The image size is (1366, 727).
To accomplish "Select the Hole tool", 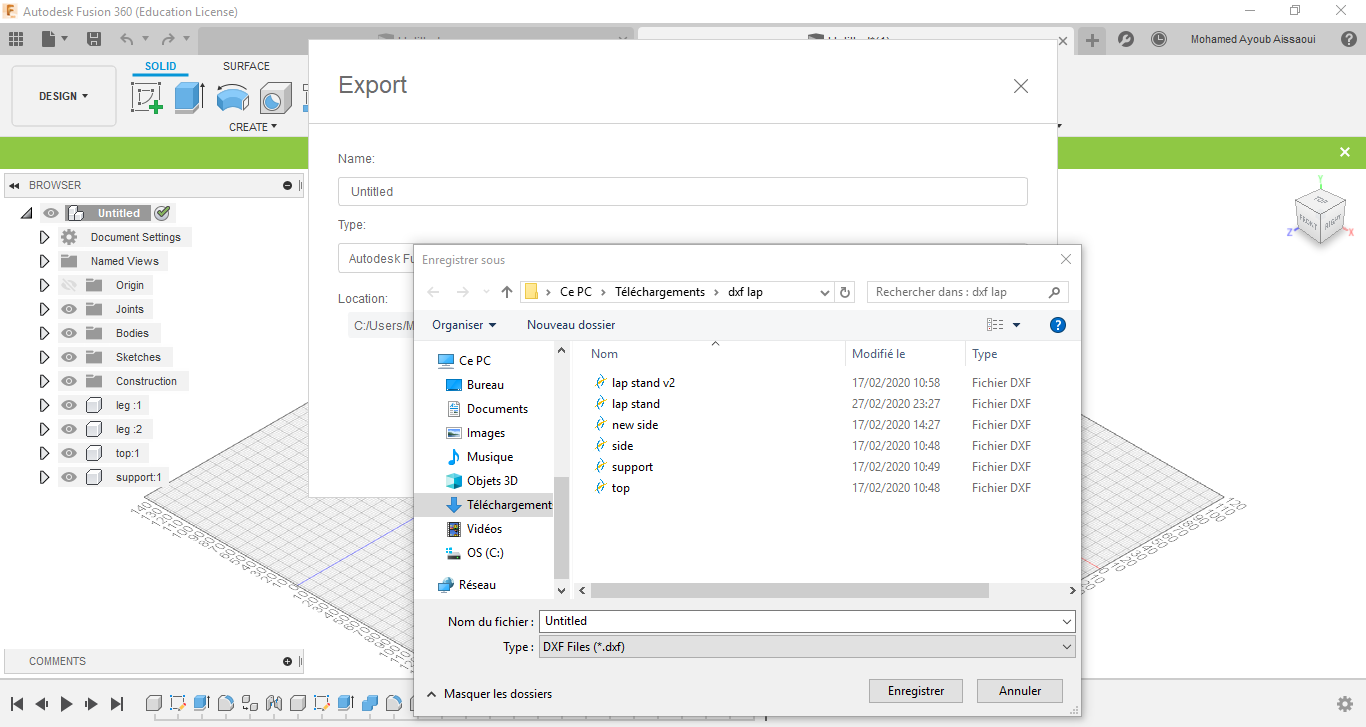I will pyautogui.click(x=275, y=97).
